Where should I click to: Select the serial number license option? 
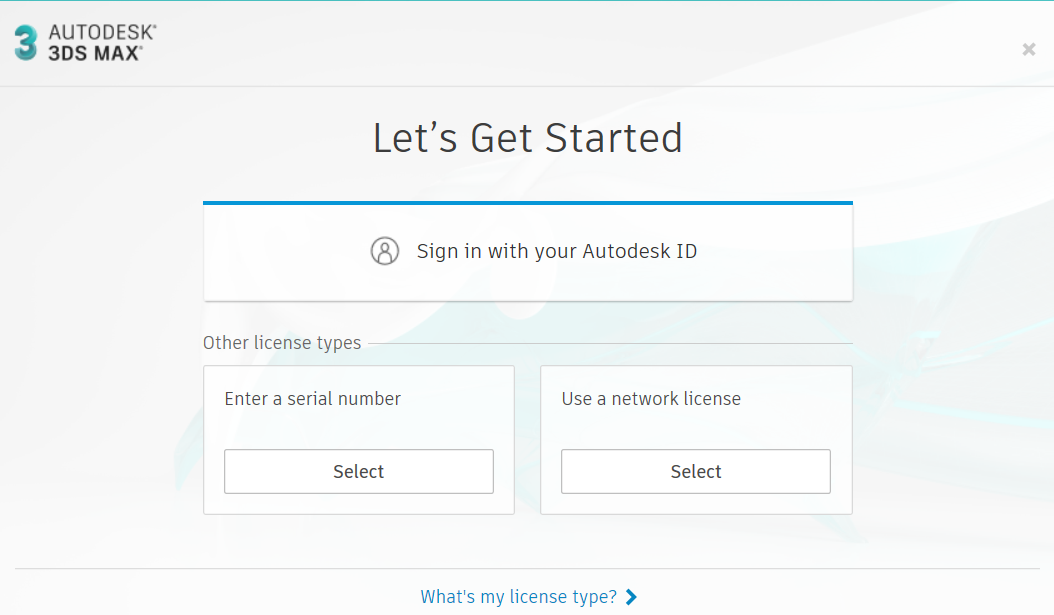[x=358, y=471]
